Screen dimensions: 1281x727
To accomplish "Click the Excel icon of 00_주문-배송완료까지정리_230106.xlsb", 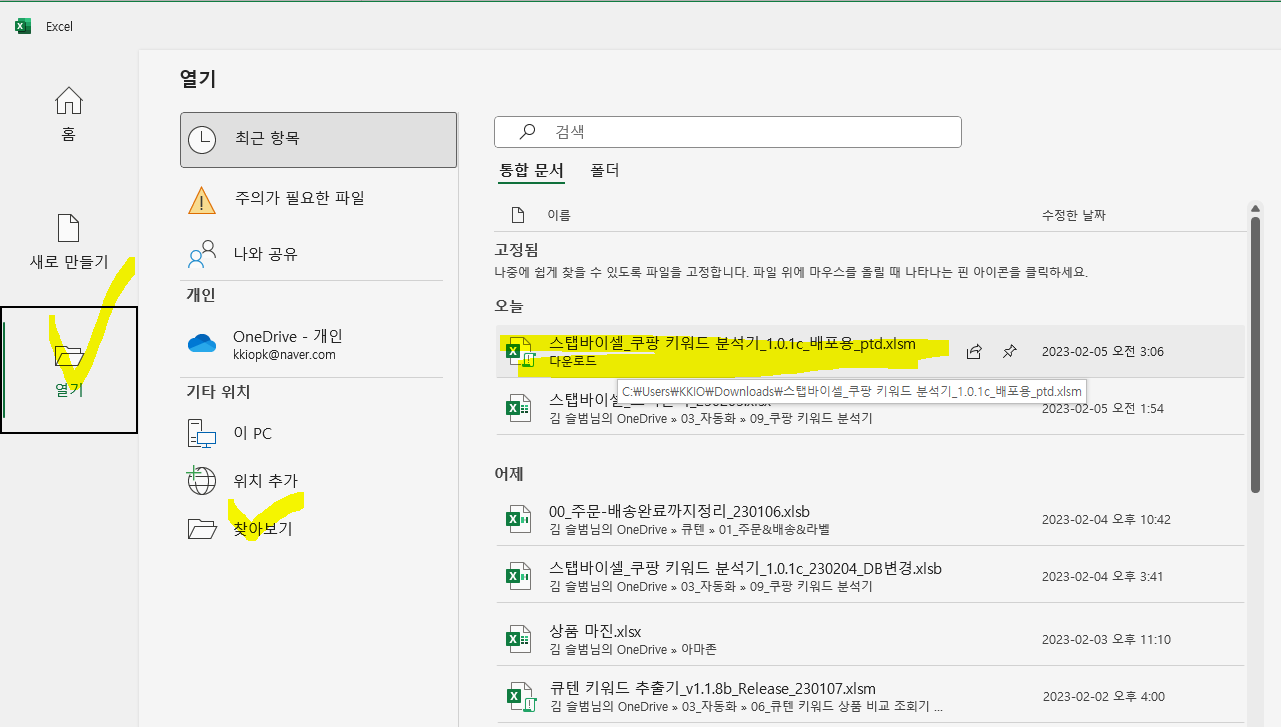I will click(x=518, y=519).
